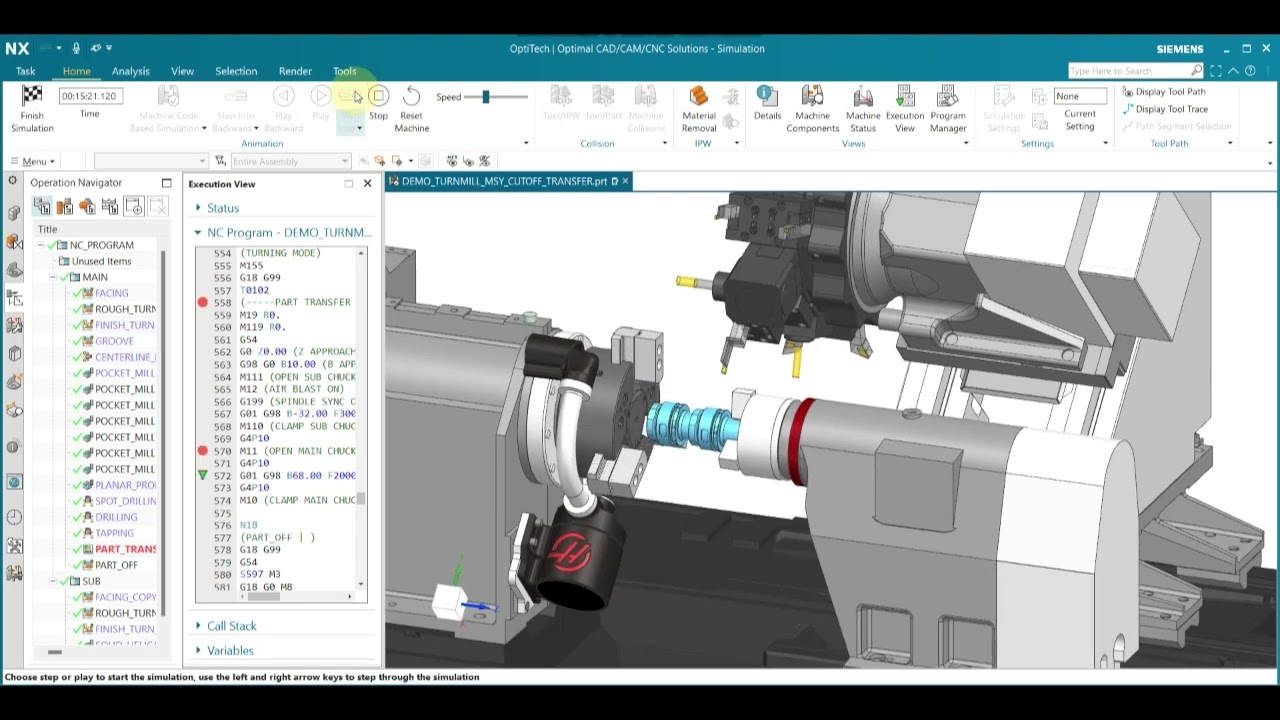This screenshot has height=720, width=1280.
Task: Collapse the NC Program section
Action: (x=197, y=232)
